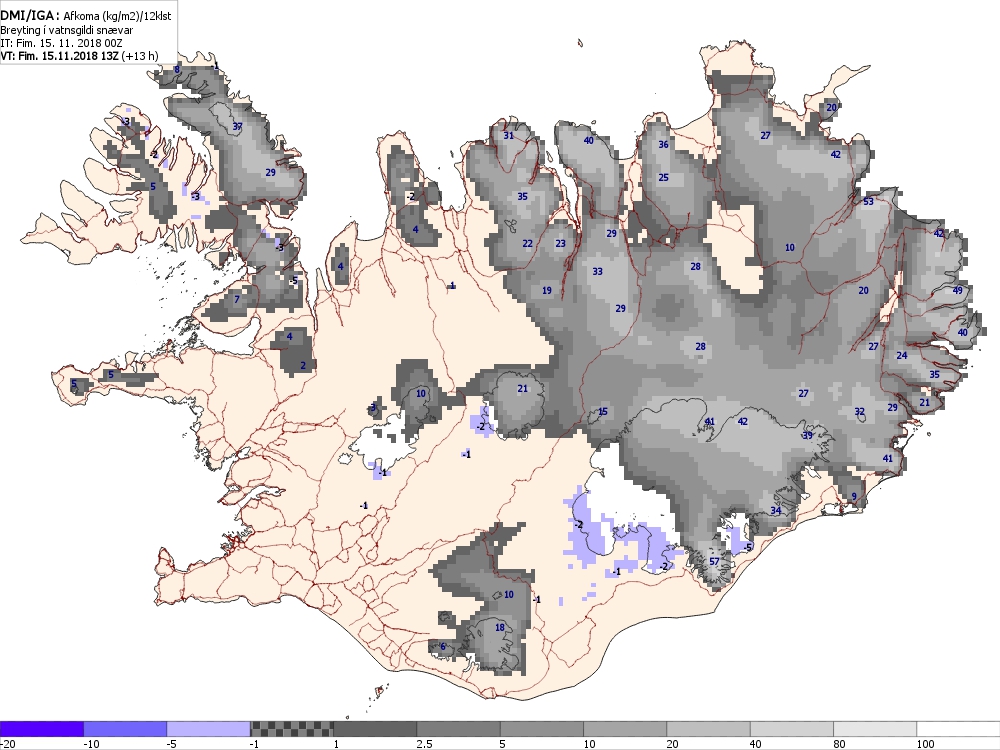The image size is (1000, 750).
Task: Click the map value '36' on the northern peninsula
Action: click(663, 144)
